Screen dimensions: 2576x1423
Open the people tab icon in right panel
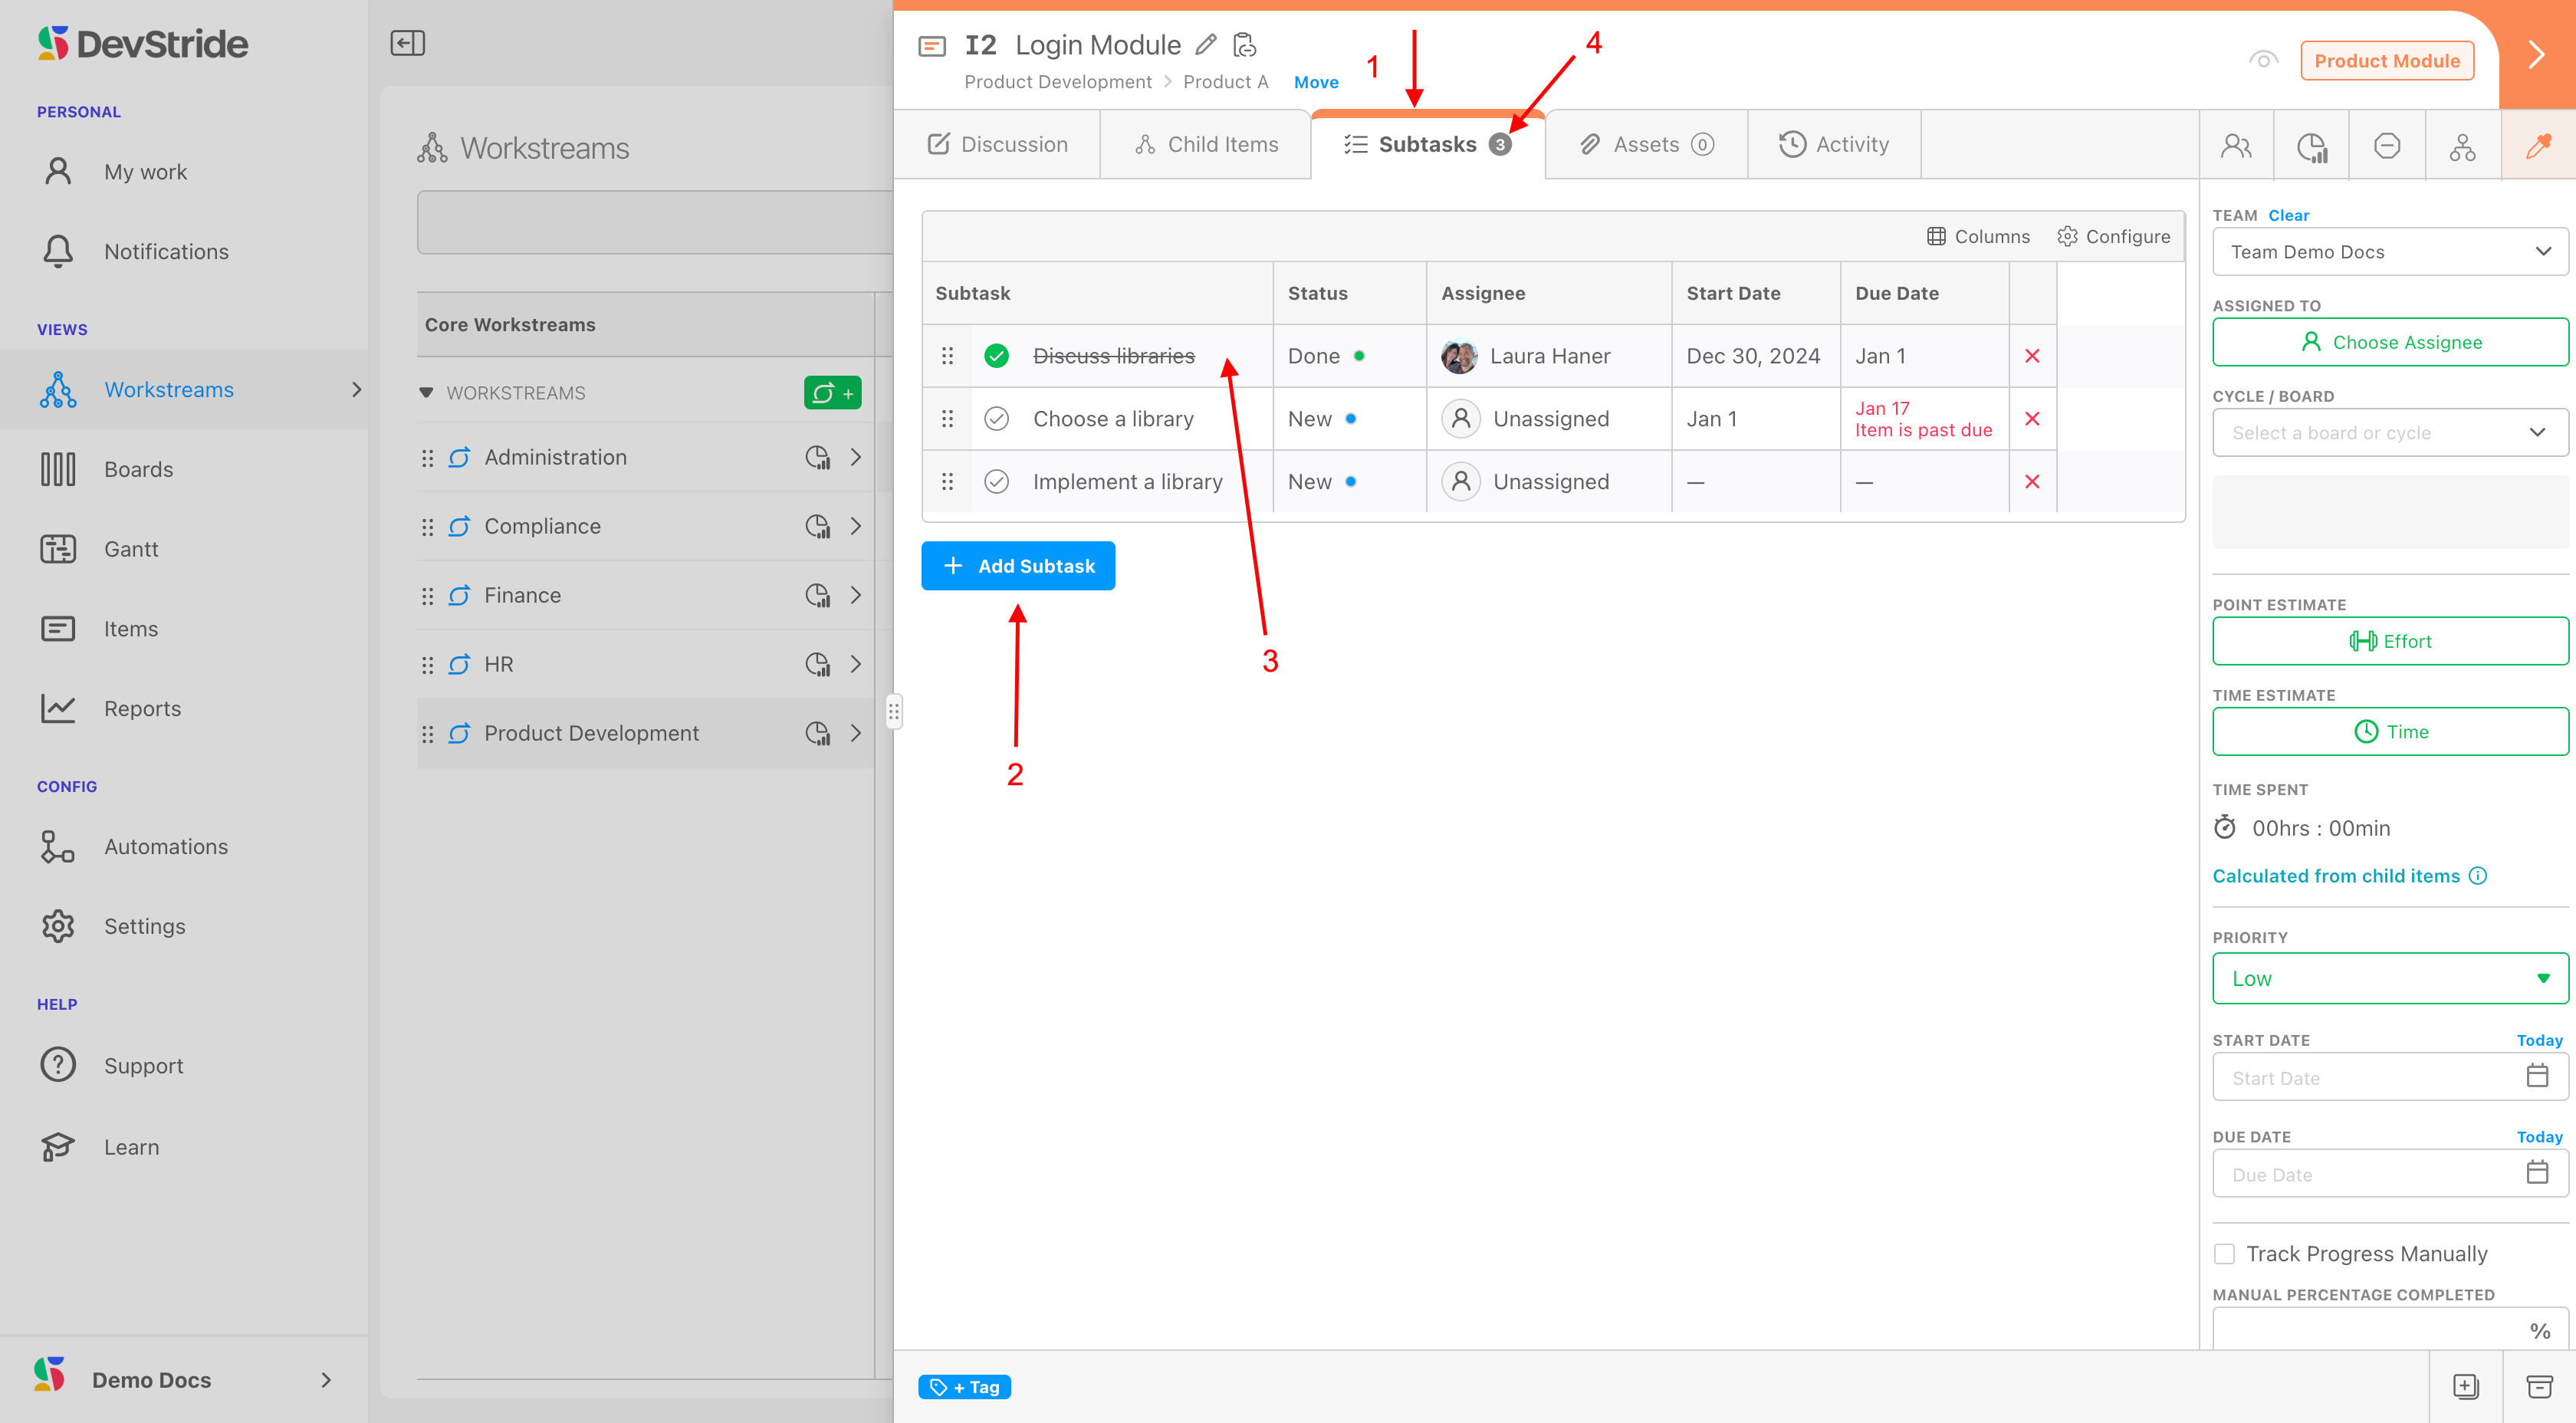(2236, 146)
